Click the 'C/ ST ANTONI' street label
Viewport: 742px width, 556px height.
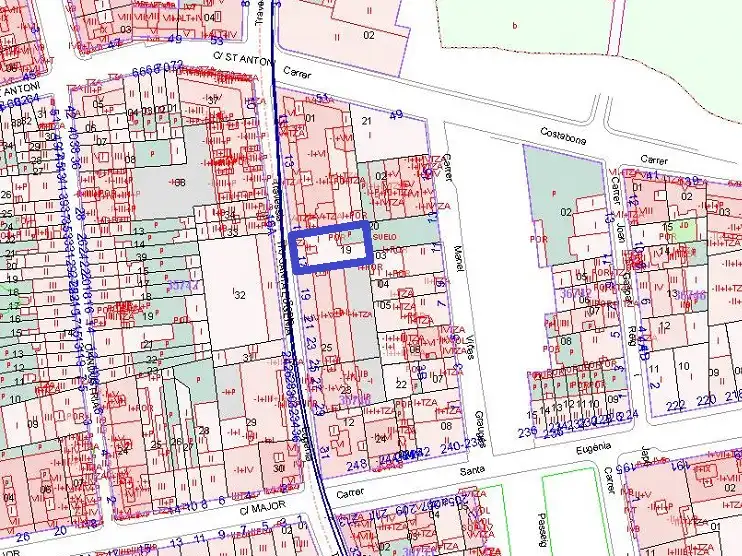243,58
